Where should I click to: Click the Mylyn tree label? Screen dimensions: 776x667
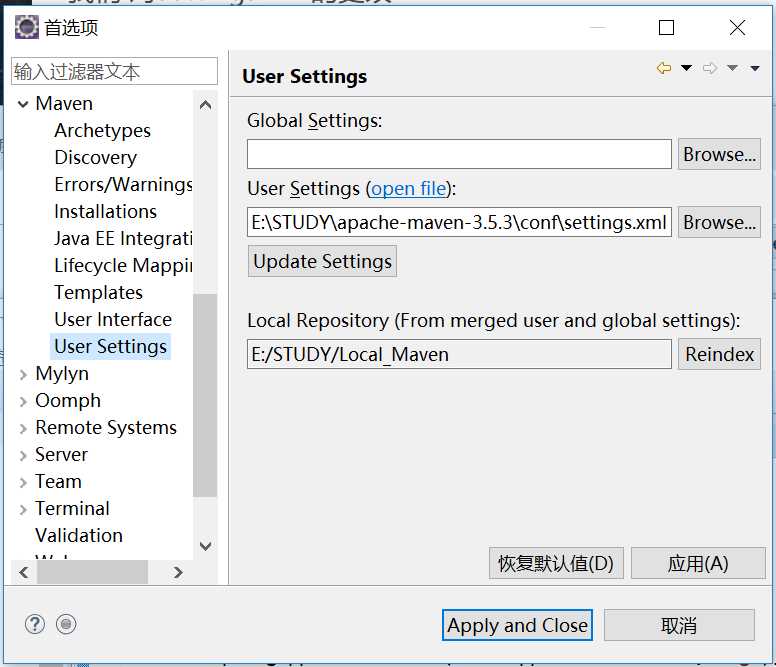tap(62, 374)
